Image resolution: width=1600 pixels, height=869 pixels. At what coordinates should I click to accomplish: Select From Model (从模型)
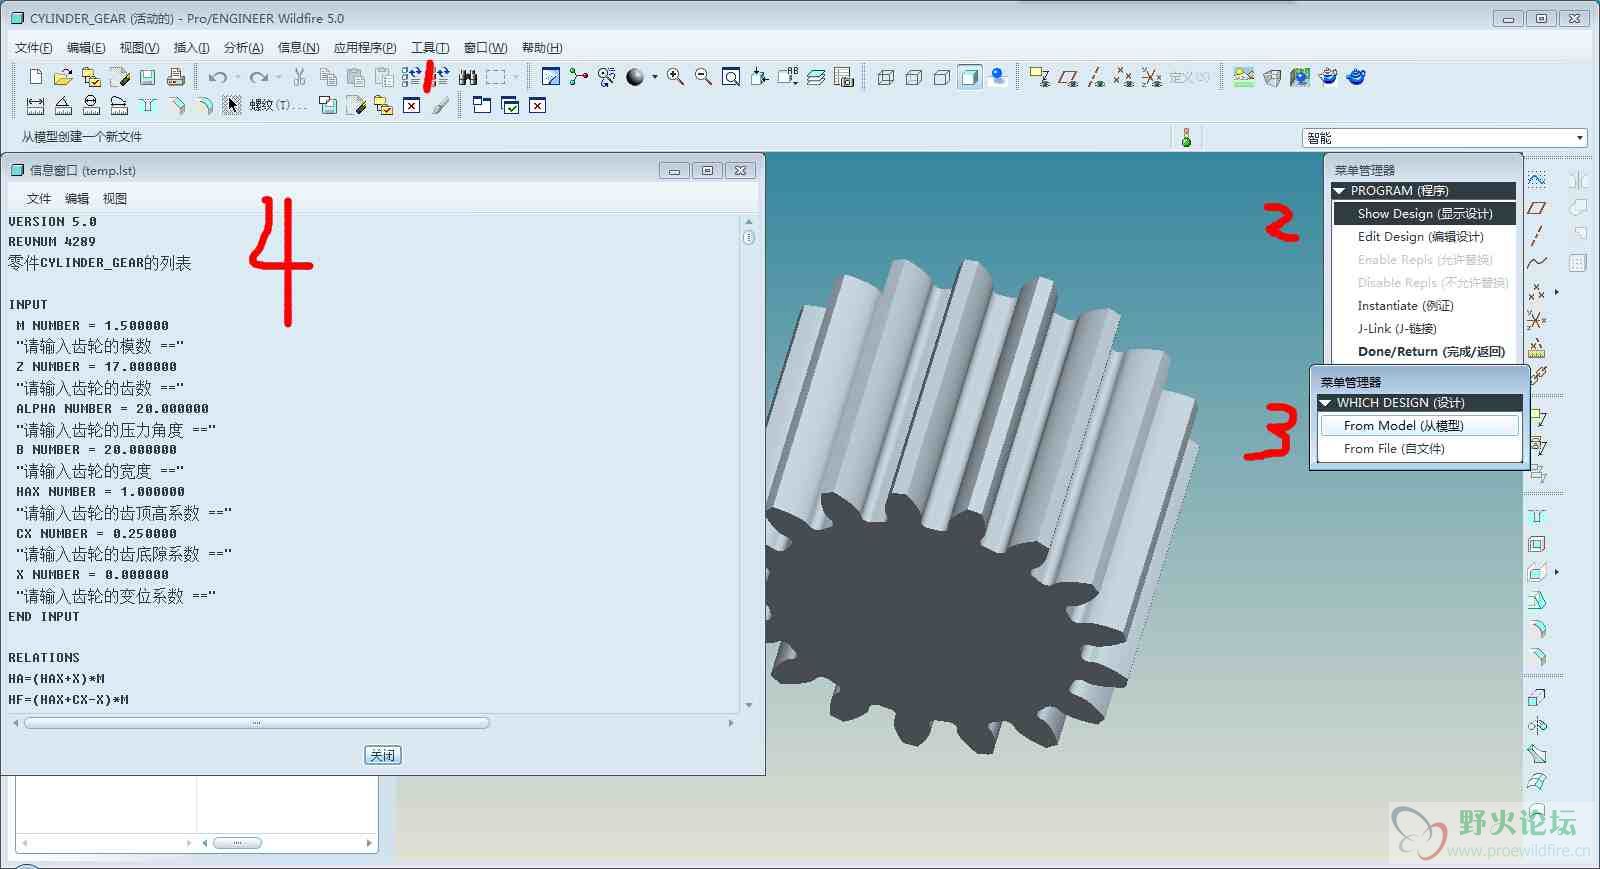point(1420,425)
